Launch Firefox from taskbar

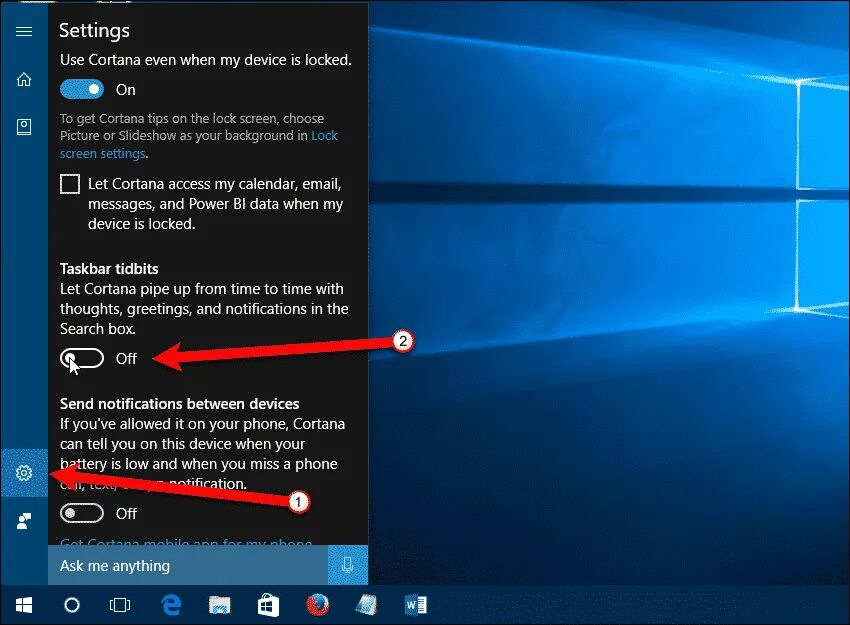(x=318, y=605)
